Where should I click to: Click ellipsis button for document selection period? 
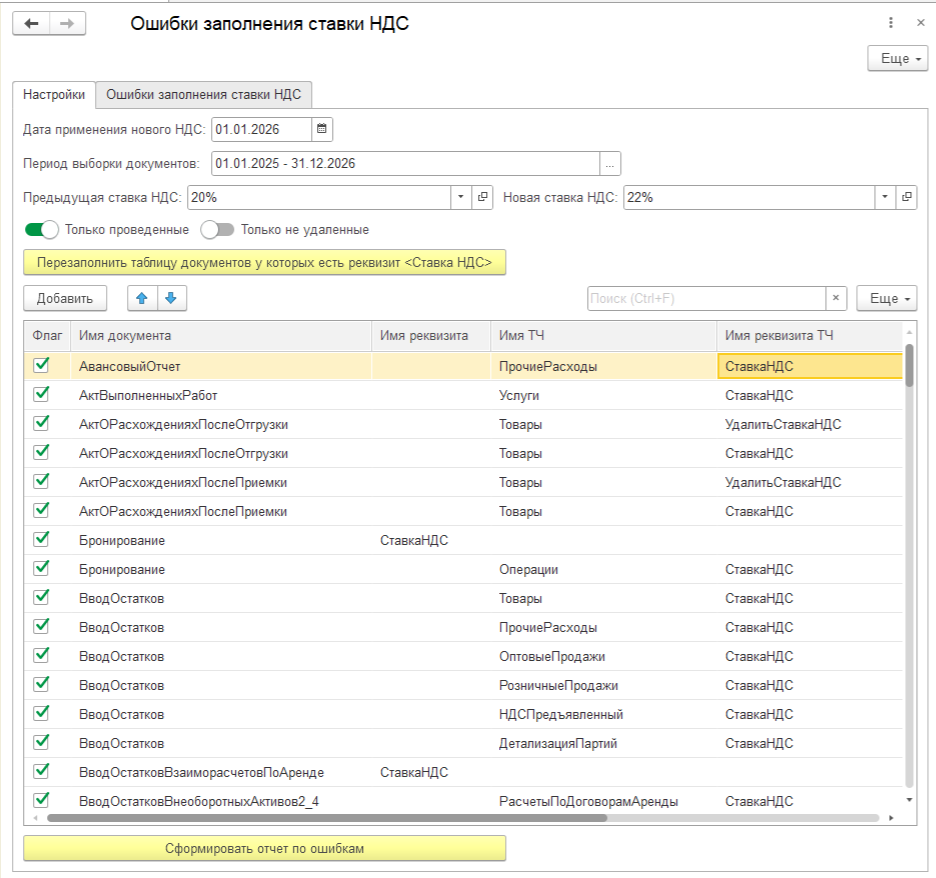(610, 163)
